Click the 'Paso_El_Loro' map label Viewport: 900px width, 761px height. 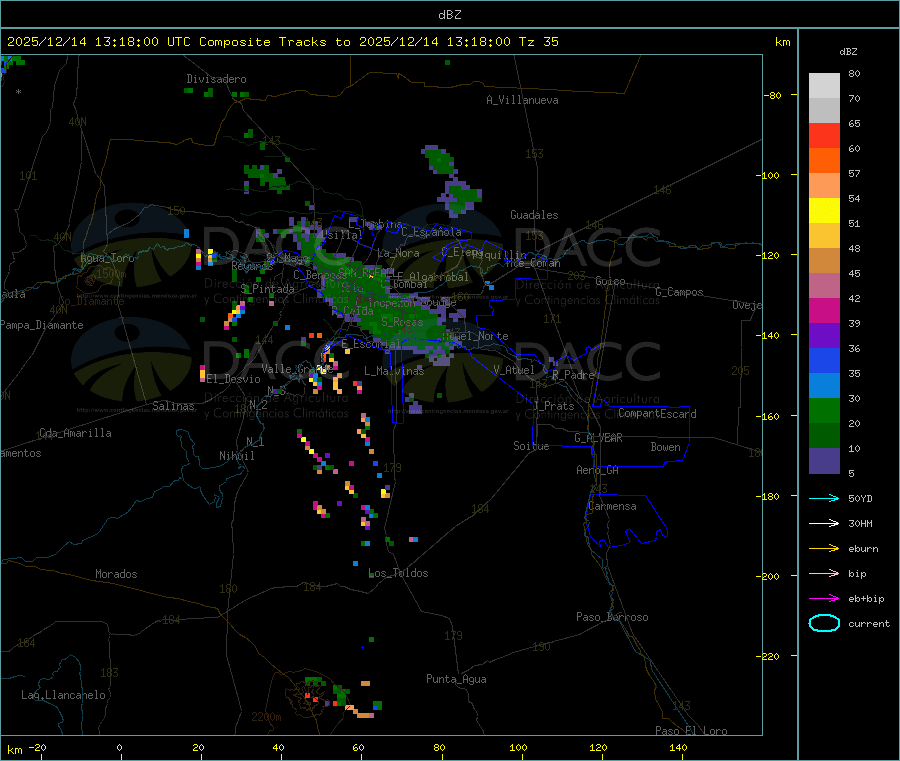pos(691,731)
